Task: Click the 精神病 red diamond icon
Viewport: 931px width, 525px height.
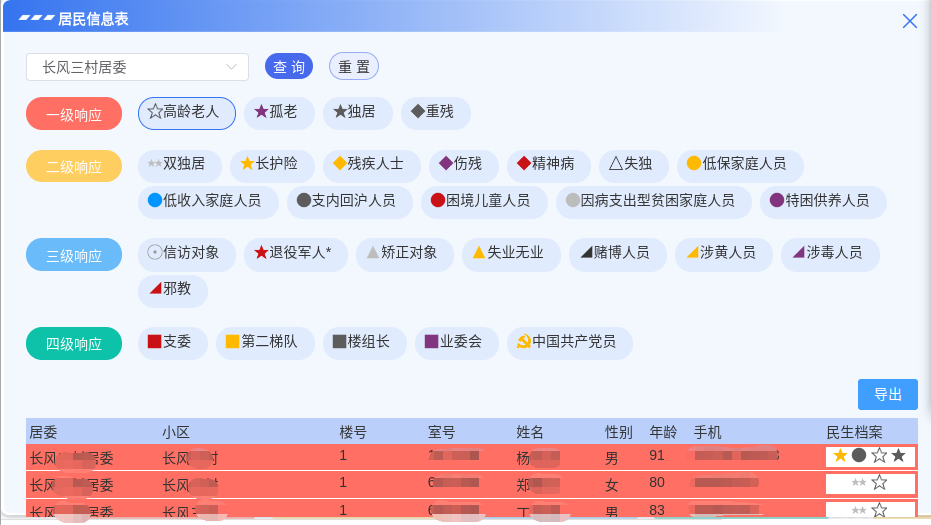Action: 523,164
